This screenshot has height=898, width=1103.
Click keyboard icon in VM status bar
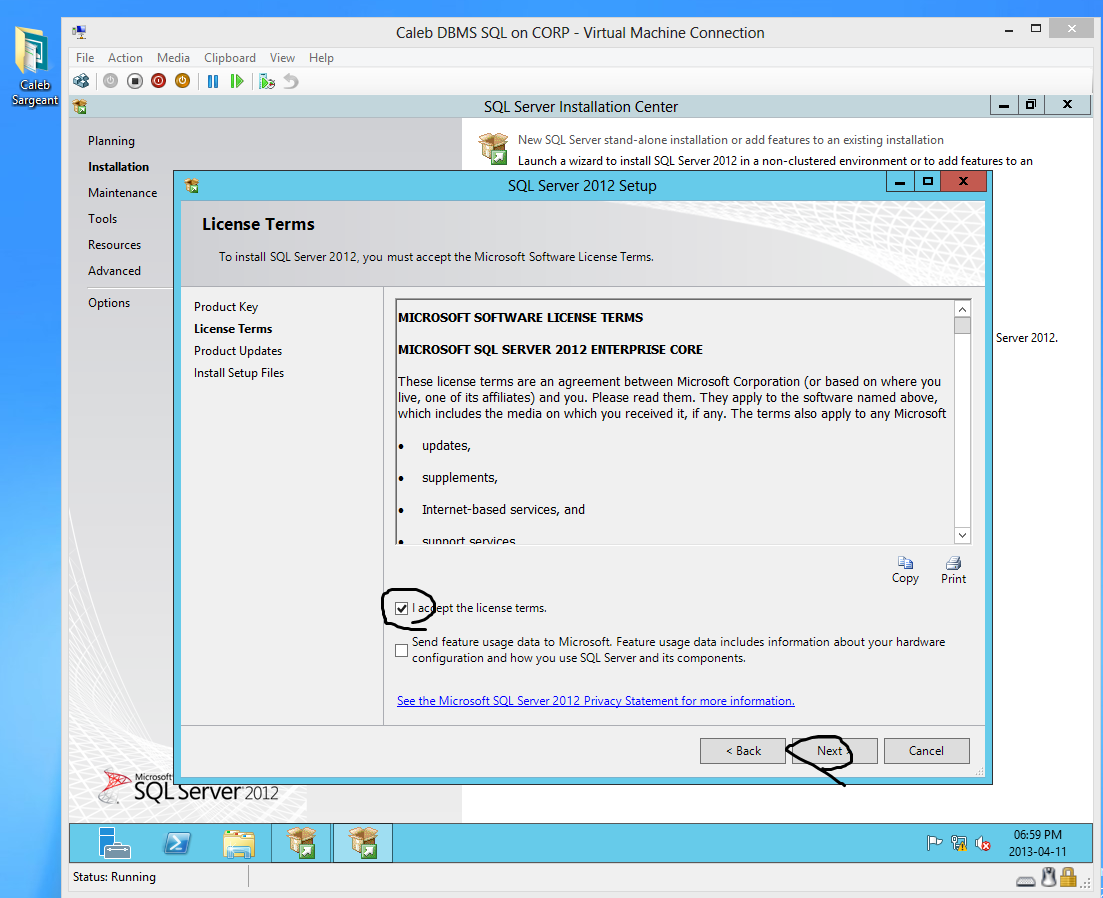point(1026,881)
